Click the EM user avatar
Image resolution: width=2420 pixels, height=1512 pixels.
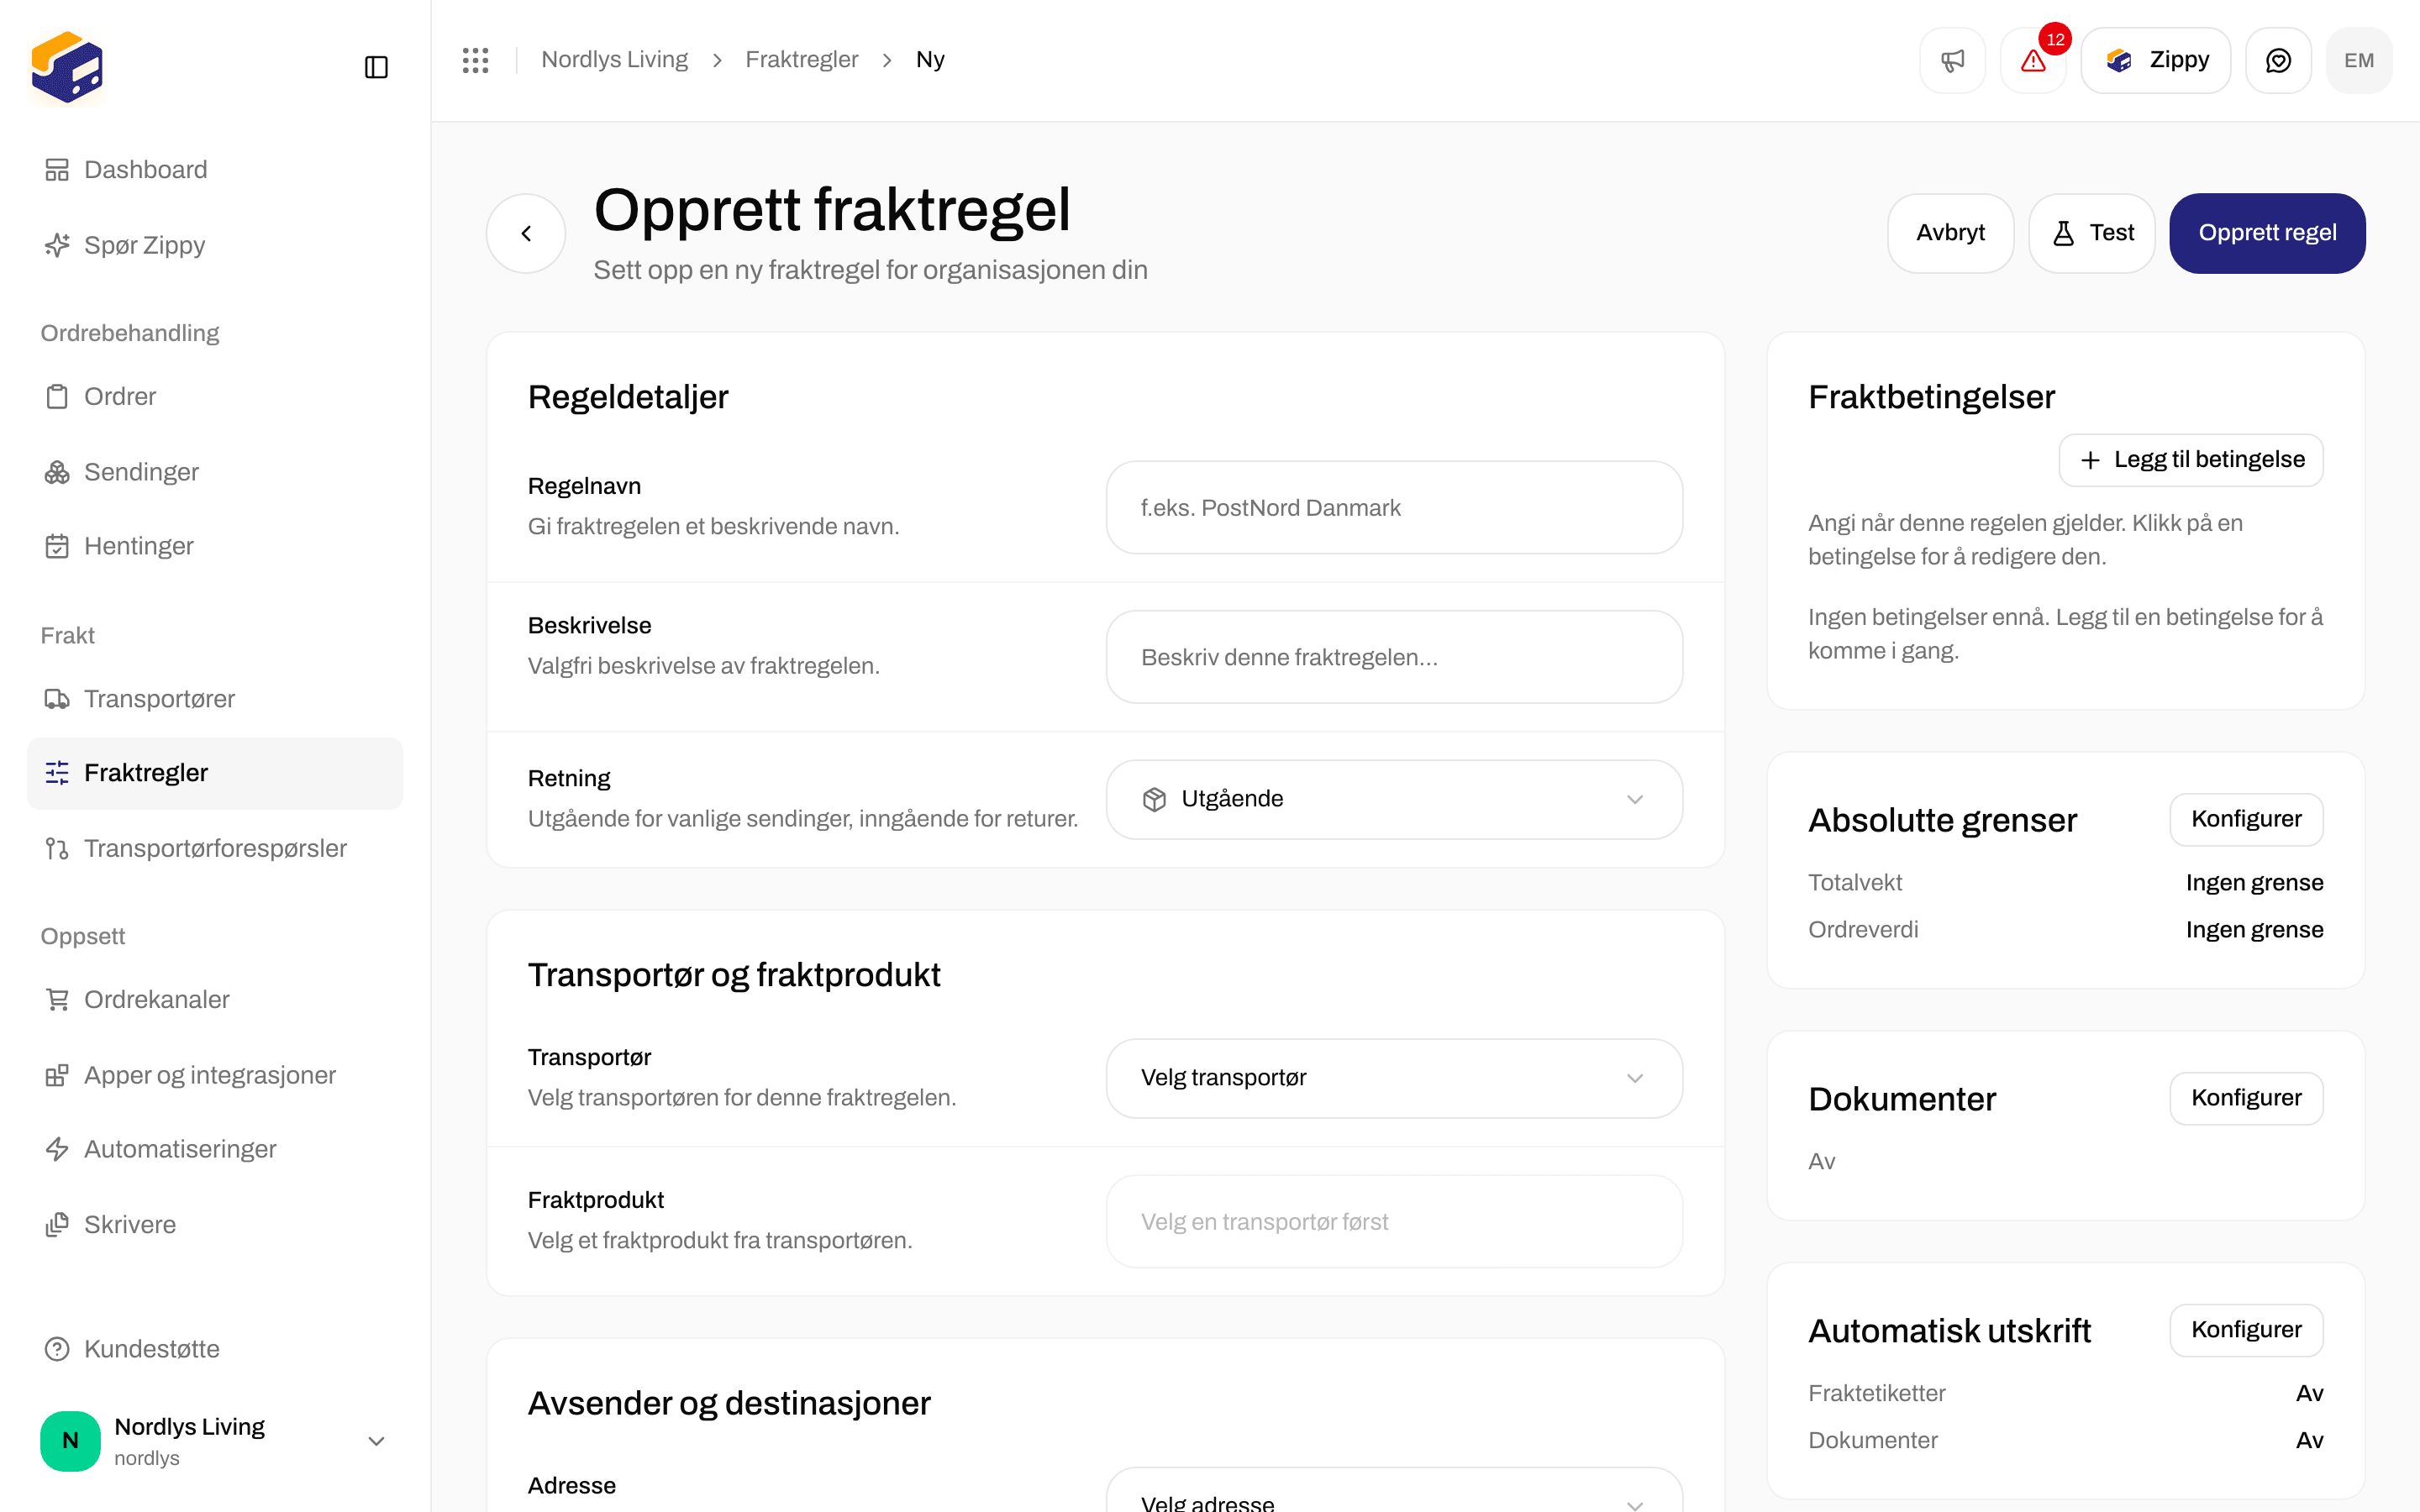pos(2359,60)
